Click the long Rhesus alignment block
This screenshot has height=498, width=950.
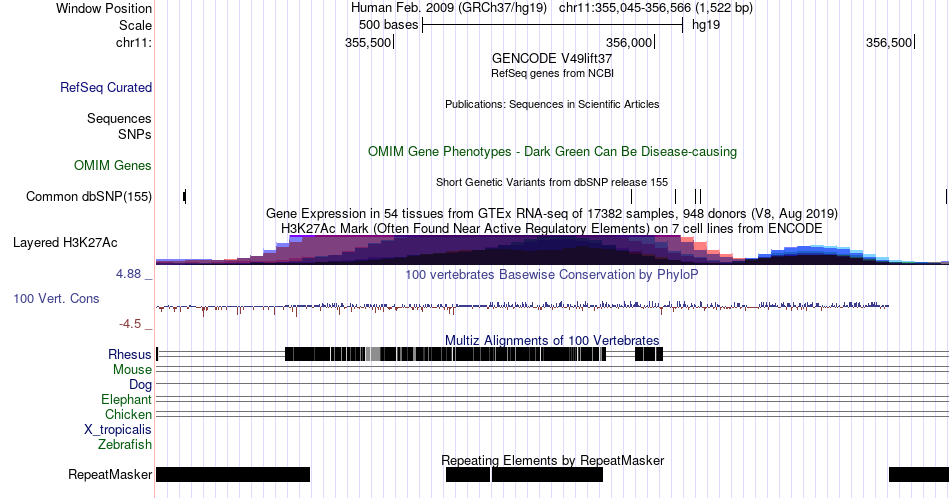(445, 354)
